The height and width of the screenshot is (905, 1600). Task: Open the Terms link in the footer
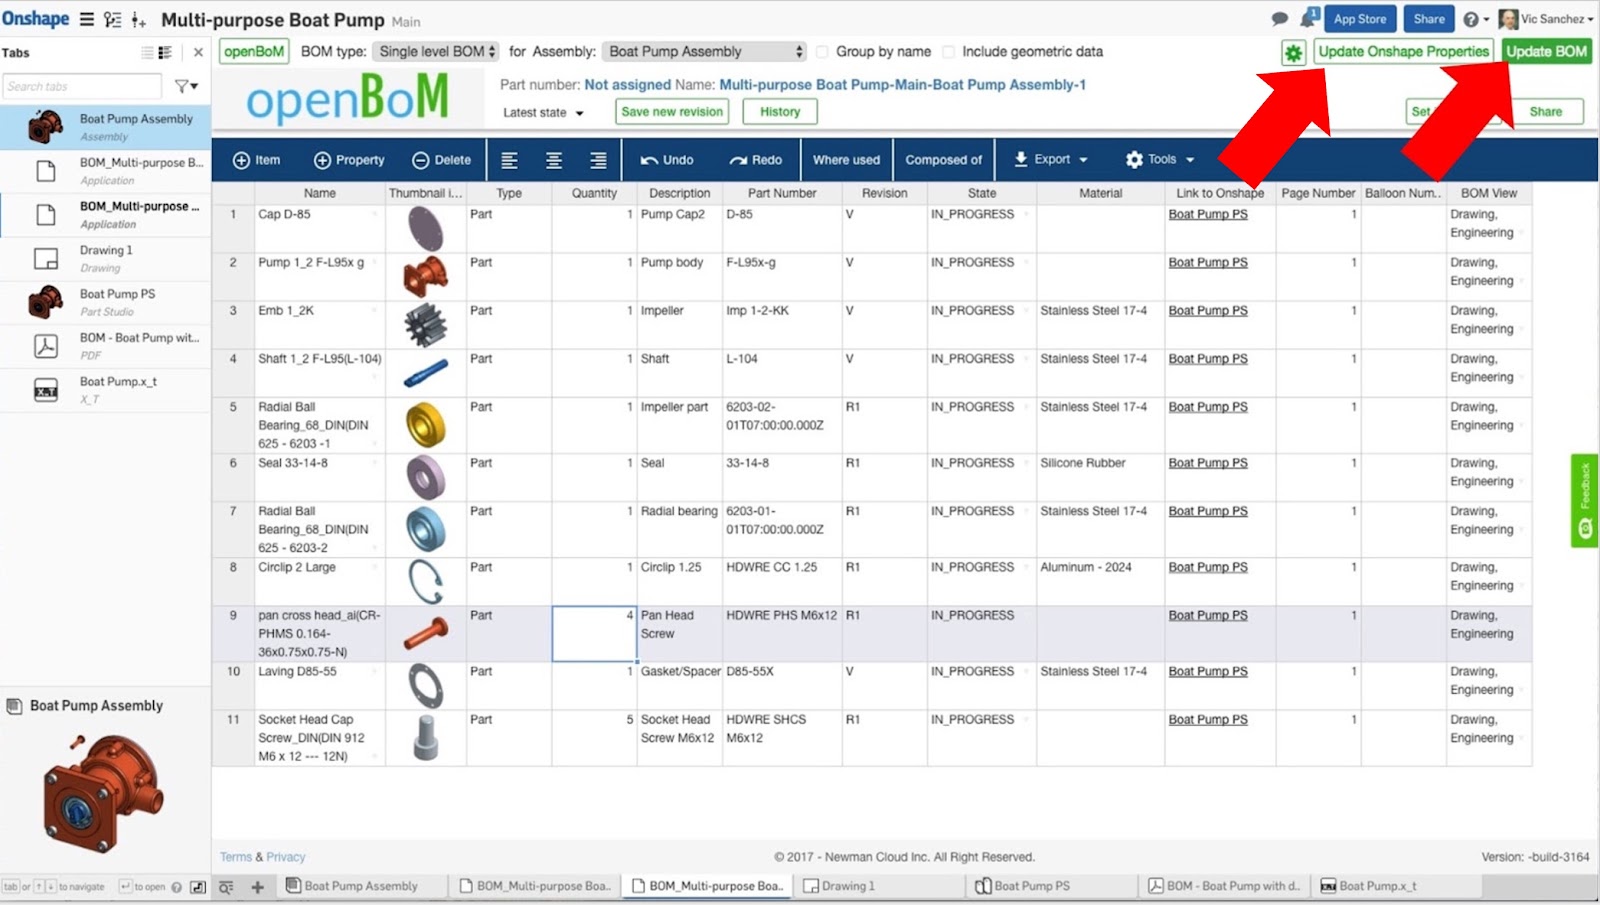click(236, 857)
